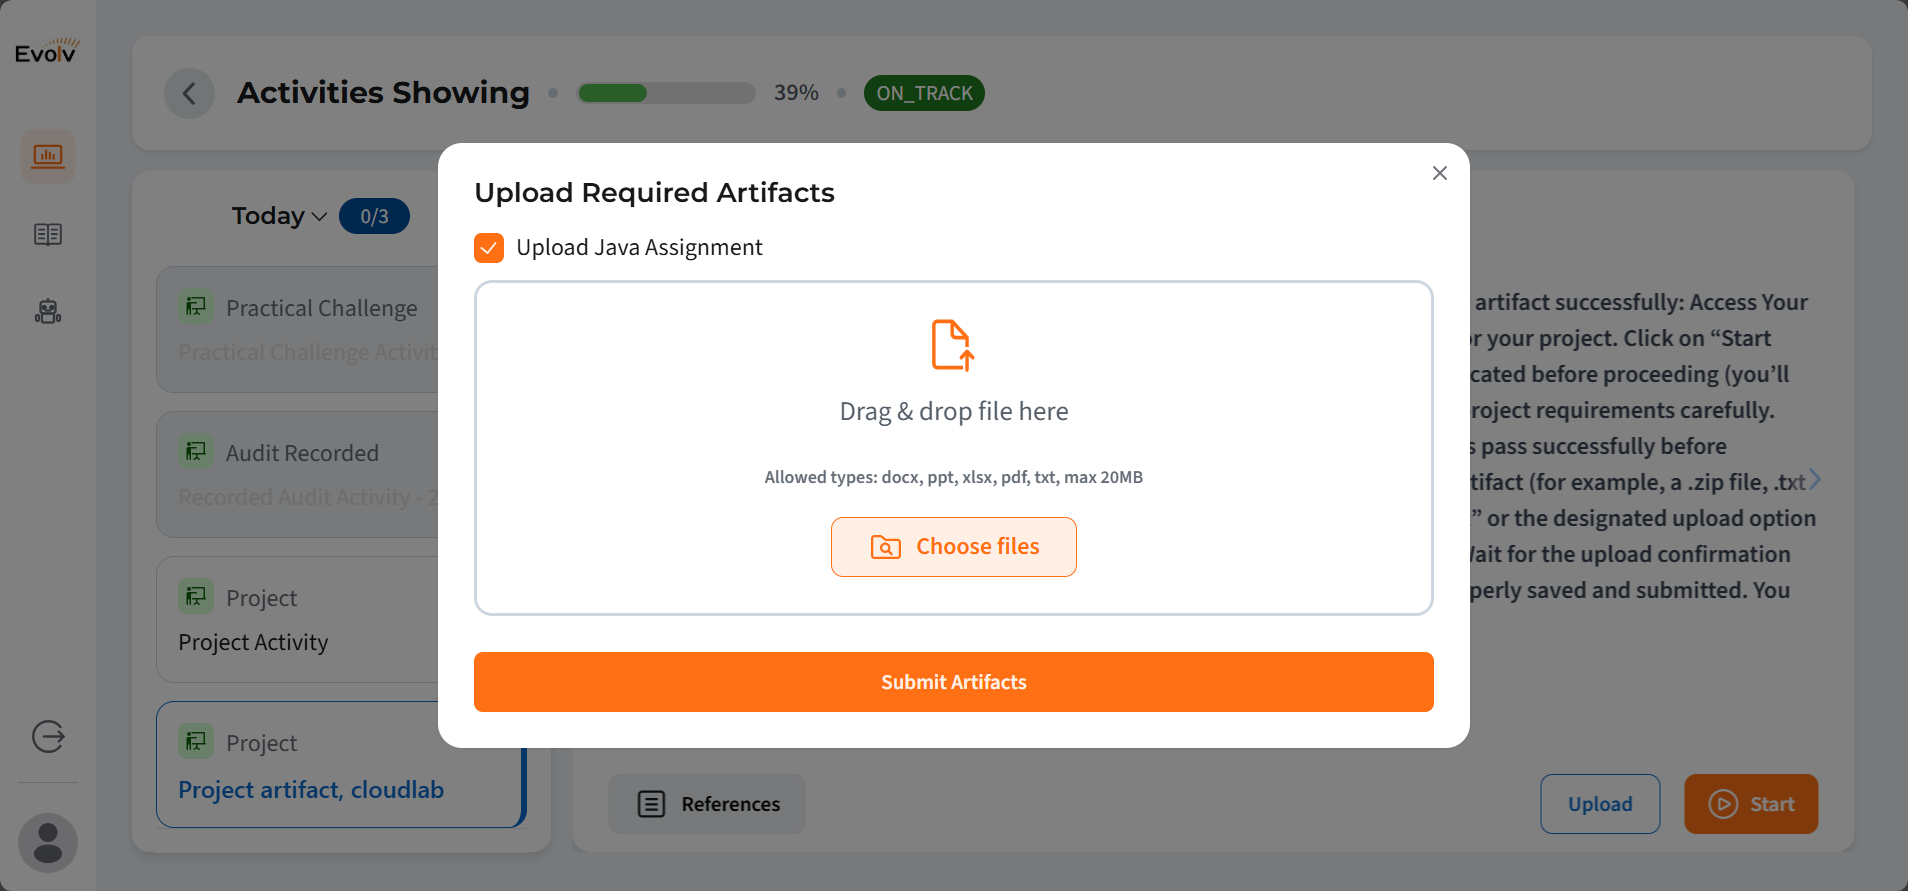Image resolution: width=1908 pixels, height=891 pixels.
Task: Click the logout sidebar icon
Action: click(48, 737)
